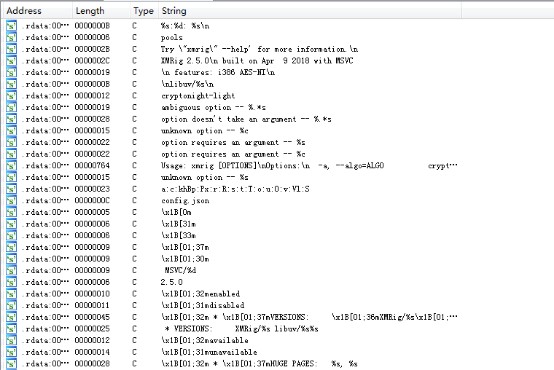
Task: Select the .rdata address of 'cryptonight-light' row
Action: point(45,96)
